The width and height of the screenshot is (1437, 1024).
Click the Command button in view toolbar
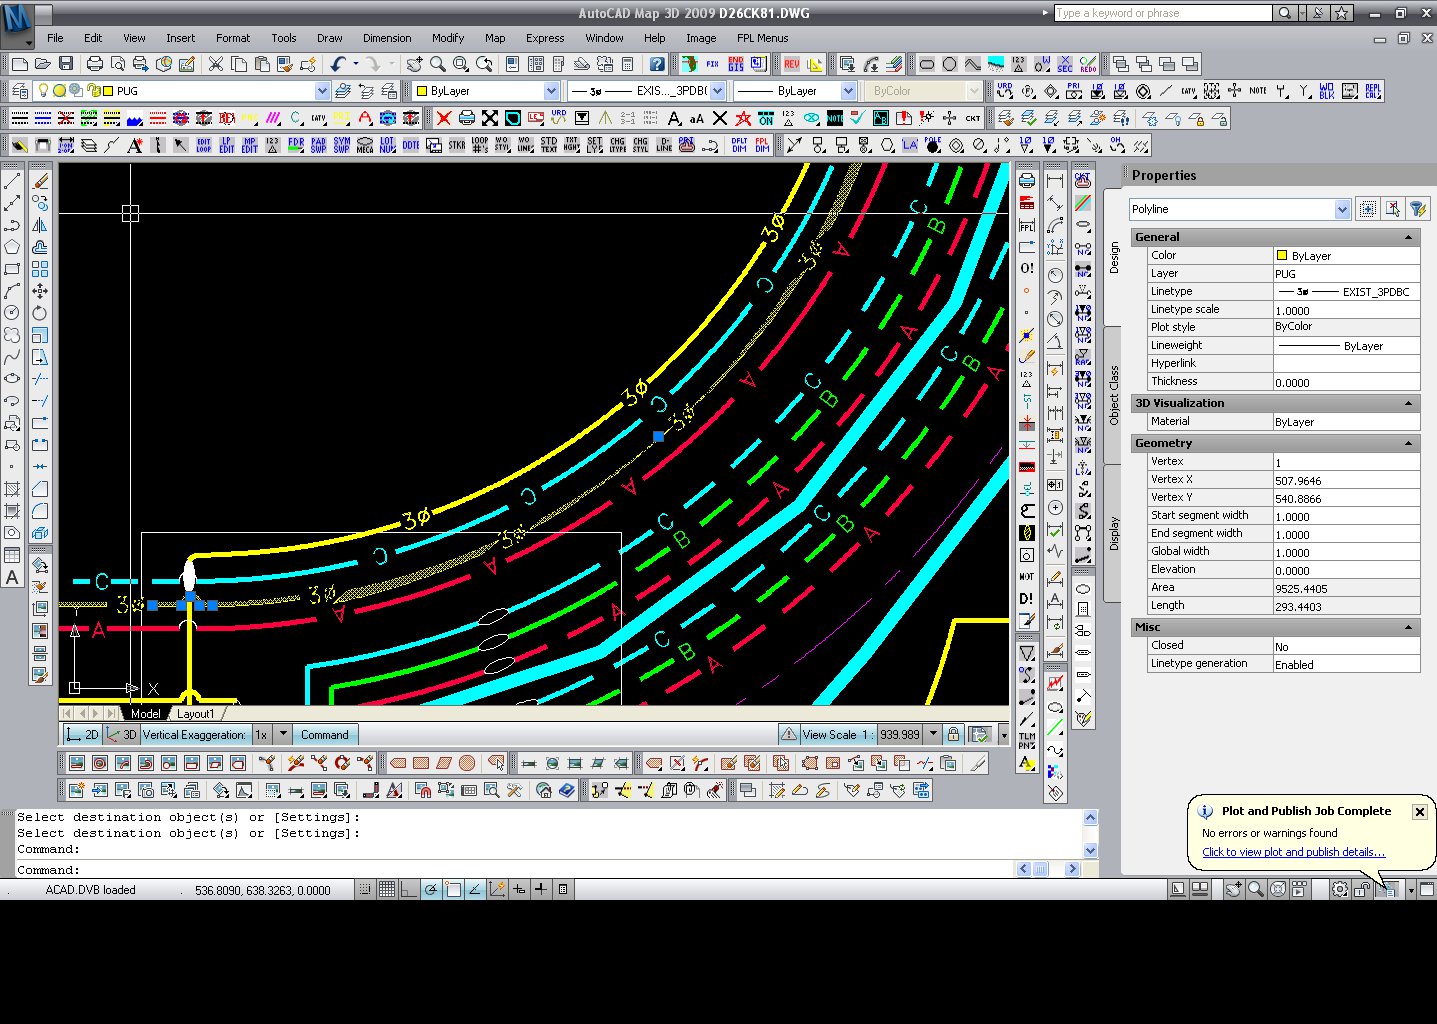[x=325, y=734]
